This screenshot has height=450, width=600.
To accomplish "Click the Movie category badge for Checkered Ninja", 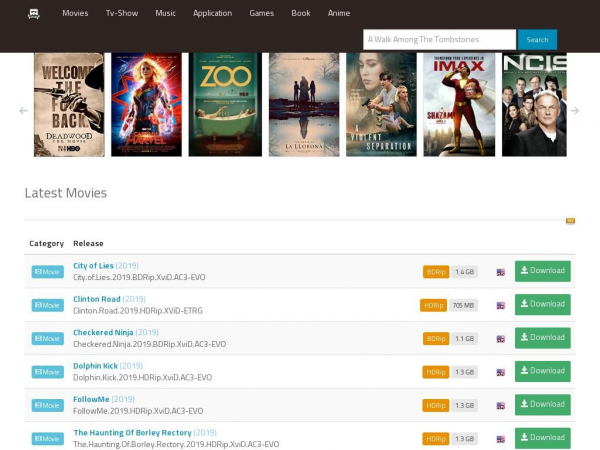I will coord(47,338).
